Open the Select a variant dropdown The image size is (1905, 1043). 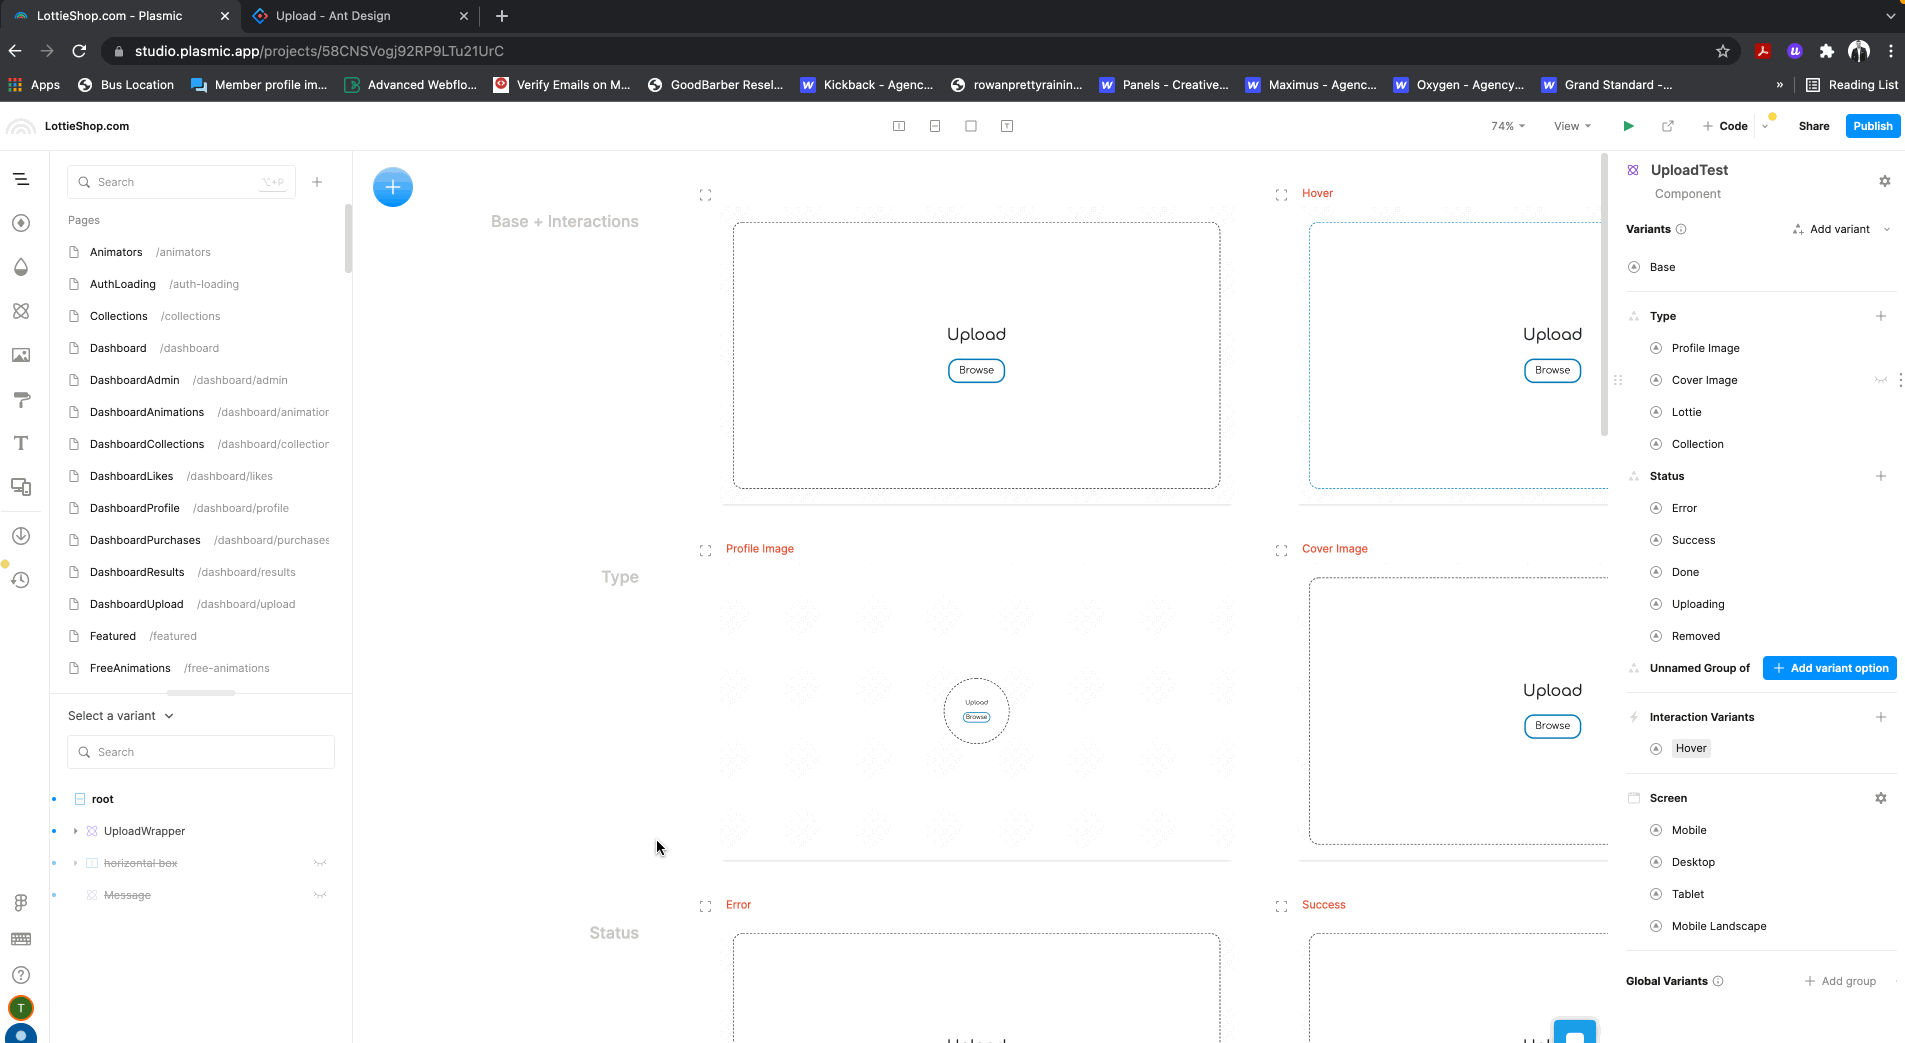tap(121, 716)
